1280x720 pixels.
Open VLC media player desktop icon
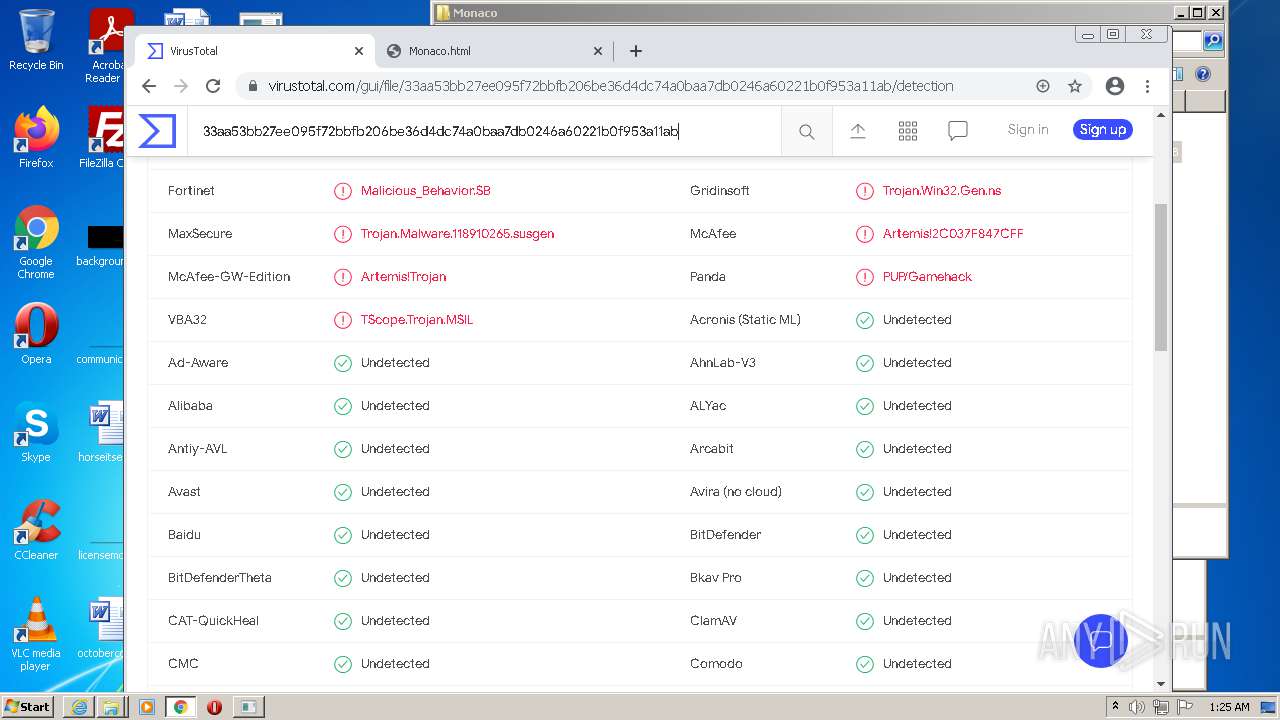click(36, 634)
